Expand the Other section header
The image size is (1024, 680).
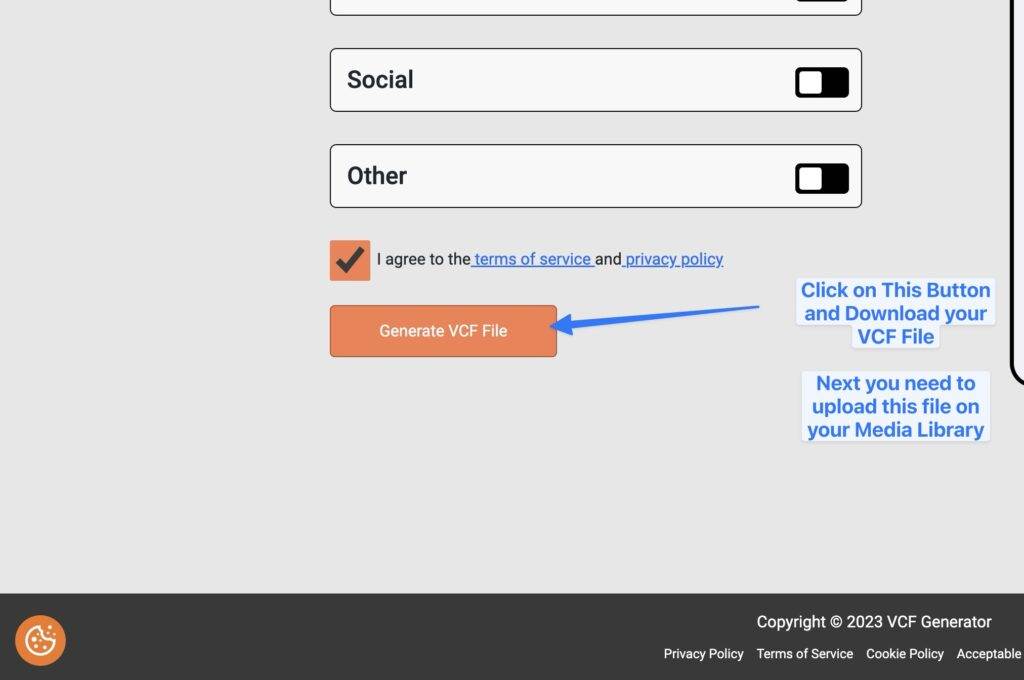(377, 176)
